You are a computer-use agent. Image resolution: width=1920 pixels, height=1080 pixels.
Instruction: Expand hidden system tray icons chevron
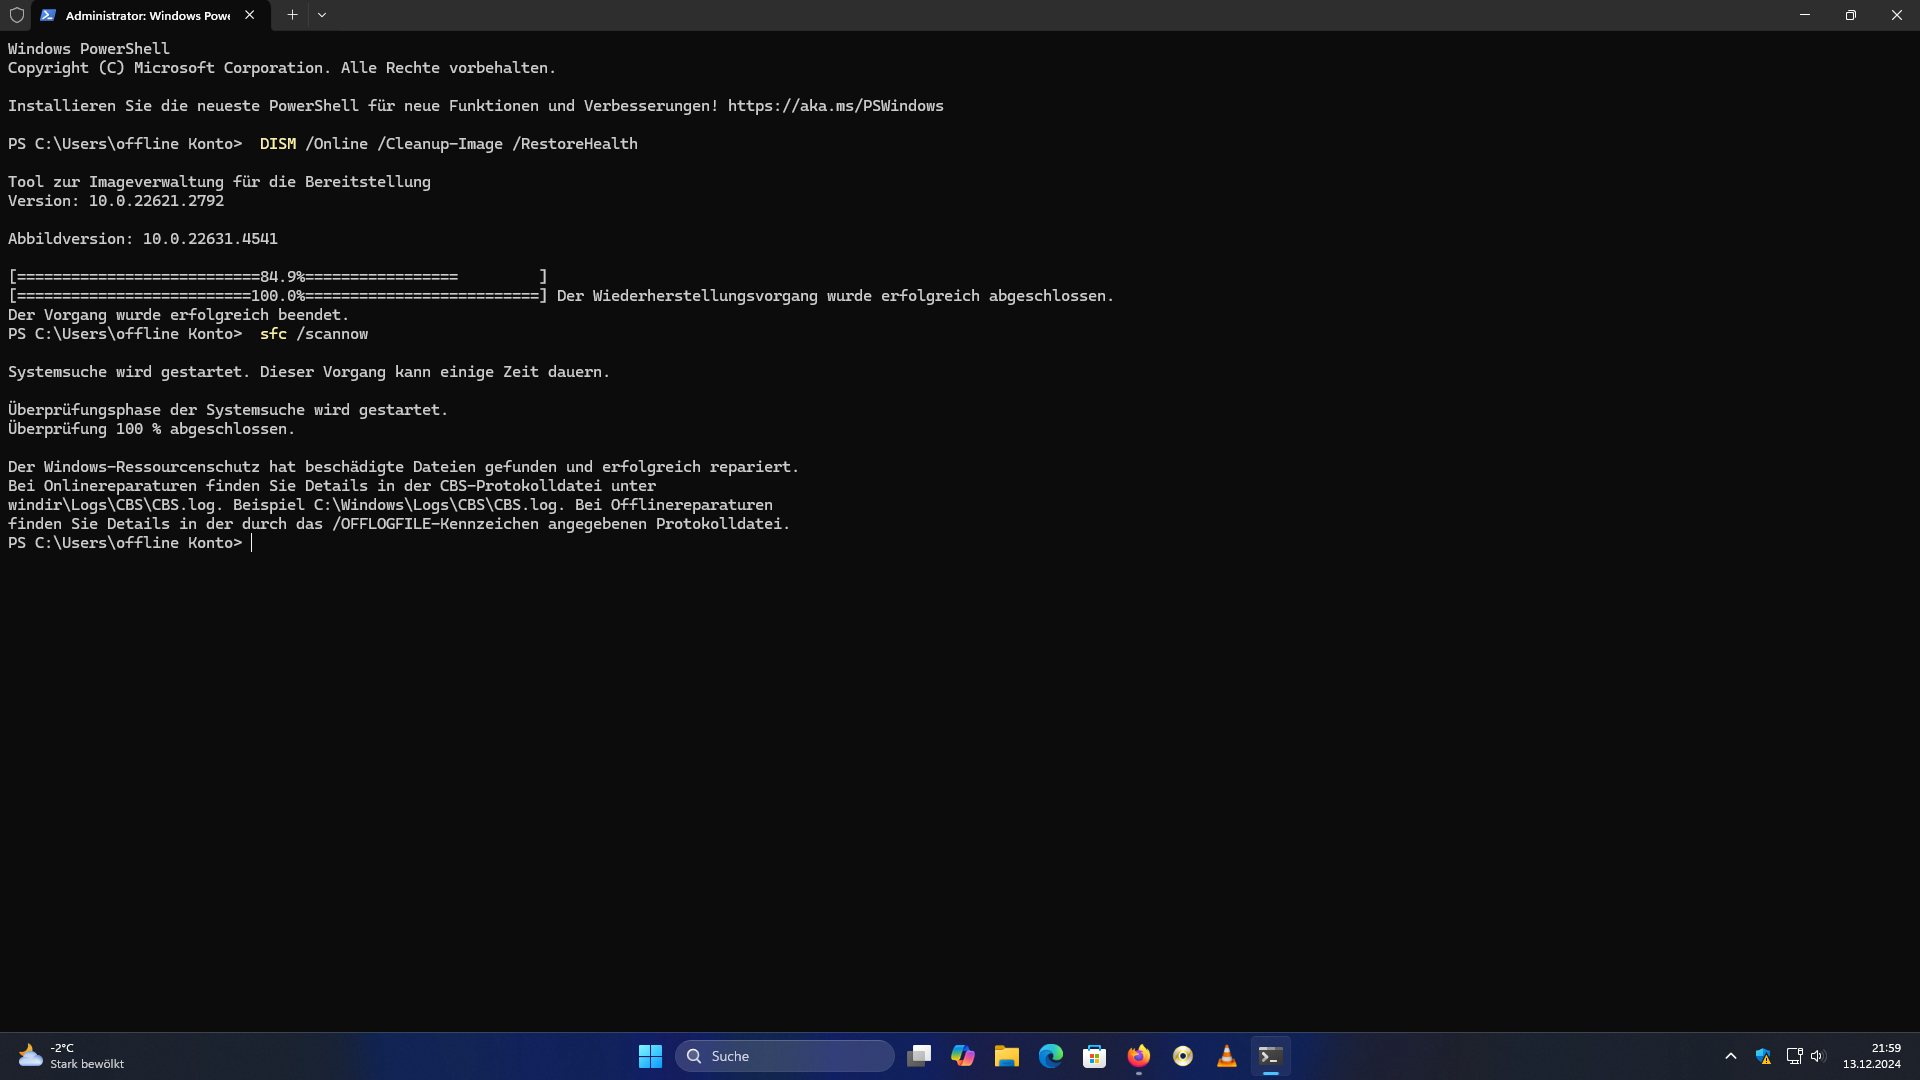pyautogui.click(x=1731, y=1056)
